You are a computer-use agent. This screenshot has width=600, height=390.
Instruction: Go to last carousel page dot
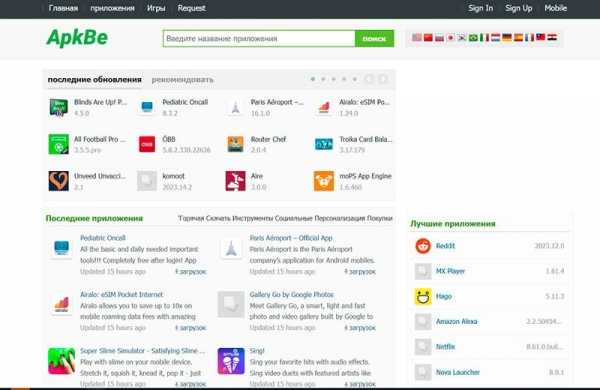(355, 79)
